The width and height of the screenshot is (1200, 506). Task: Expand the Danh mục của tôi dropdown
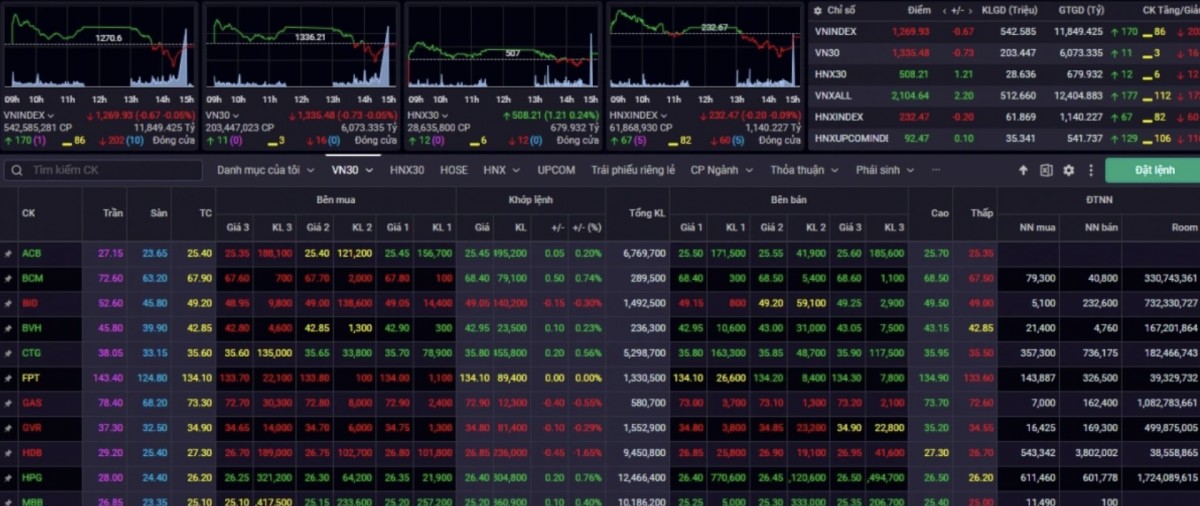[264, 170]
